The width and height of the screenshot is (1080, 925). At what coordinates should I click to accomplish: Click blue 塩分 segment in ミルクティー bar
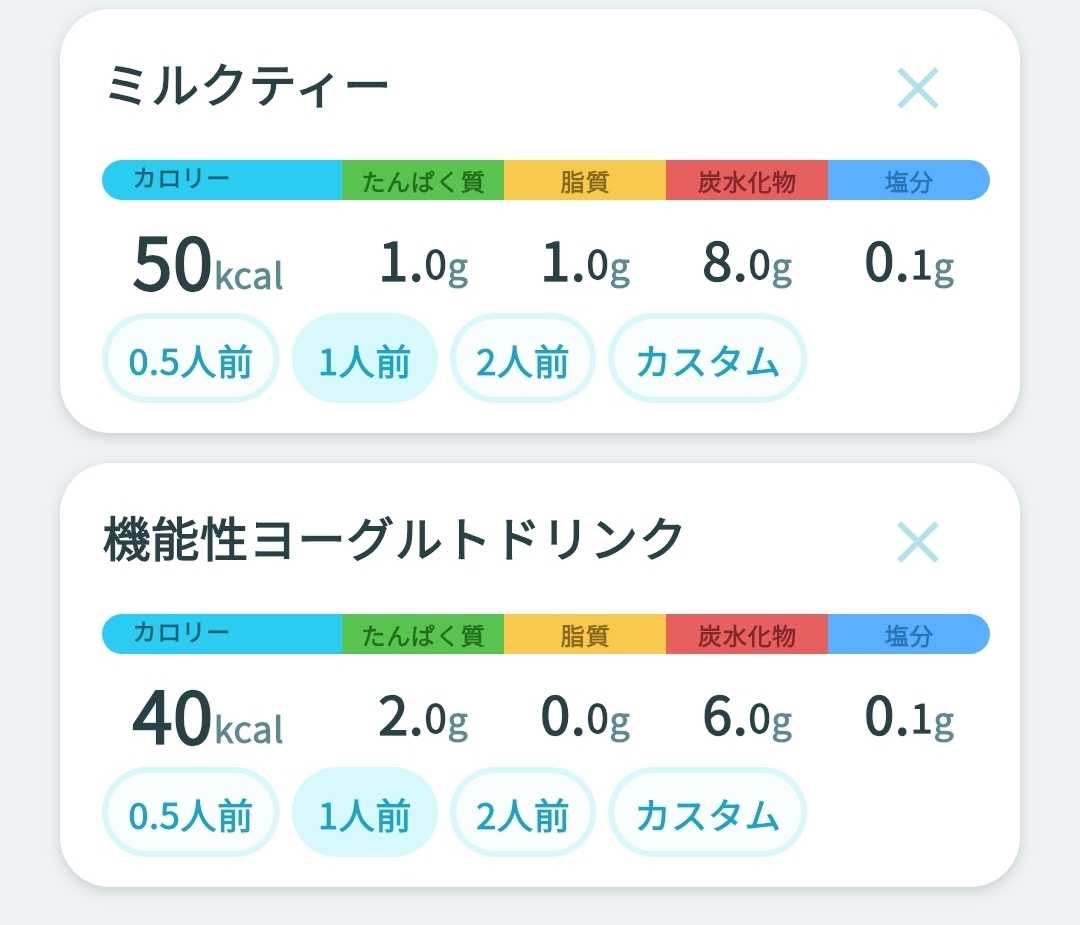point(909,180)
